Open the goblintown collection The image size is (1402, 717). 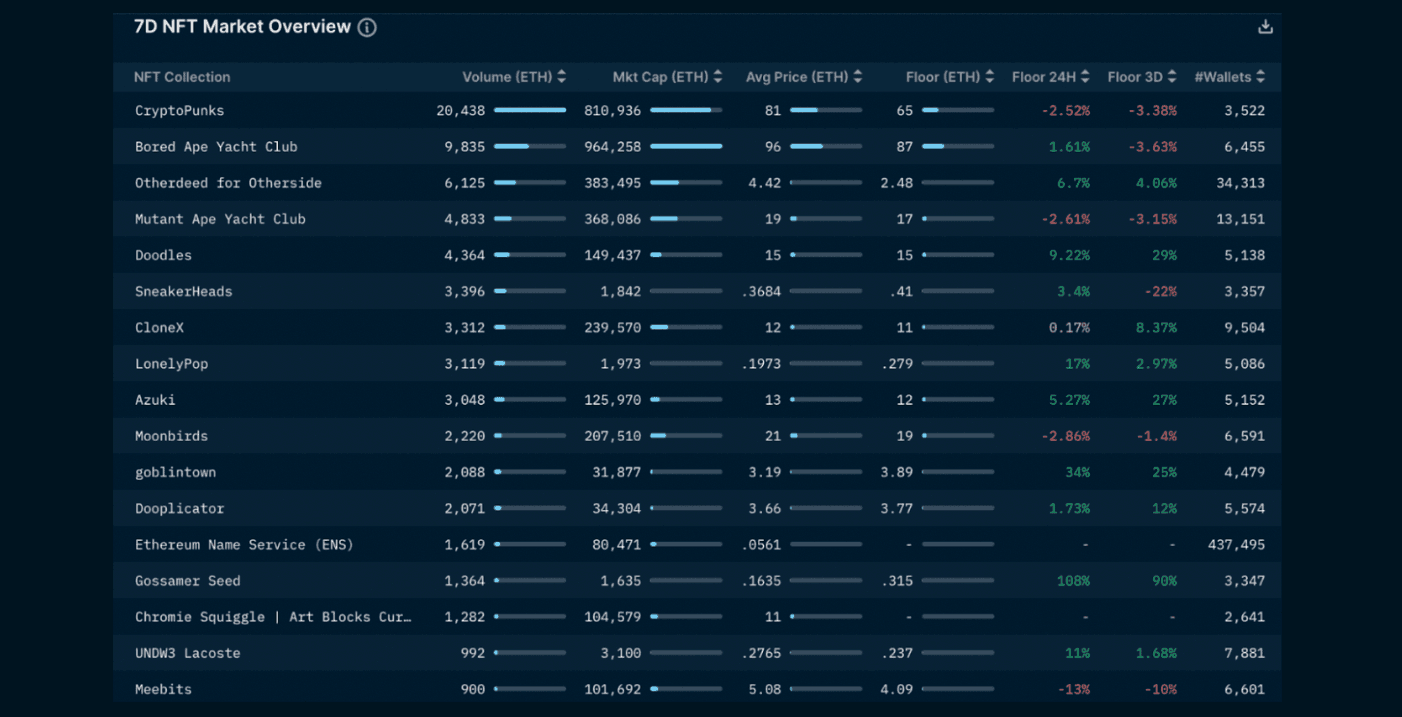175,472
